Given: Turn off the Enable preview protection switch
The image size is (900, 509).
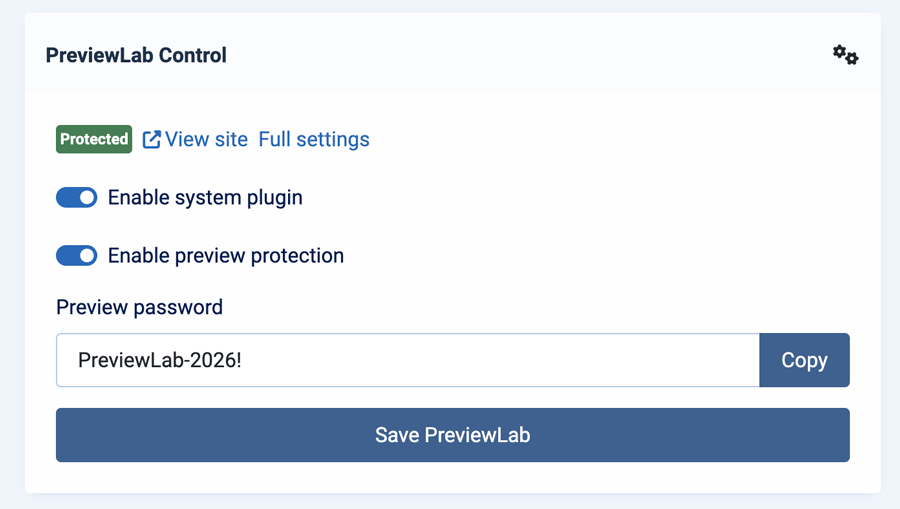Looking at the screenshot, I should [76, 255].
